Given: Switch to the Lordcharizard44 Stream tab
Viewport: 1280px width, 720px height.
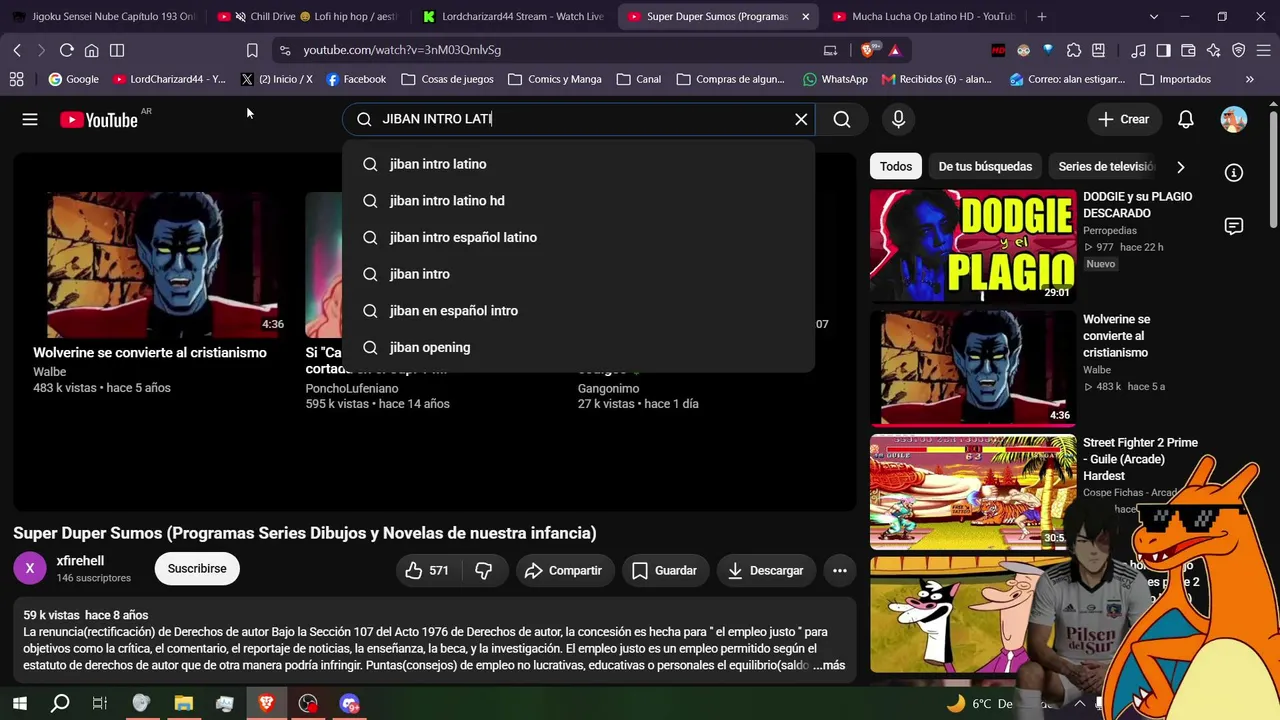Looking at the screenshot, I should click(514, 16).
